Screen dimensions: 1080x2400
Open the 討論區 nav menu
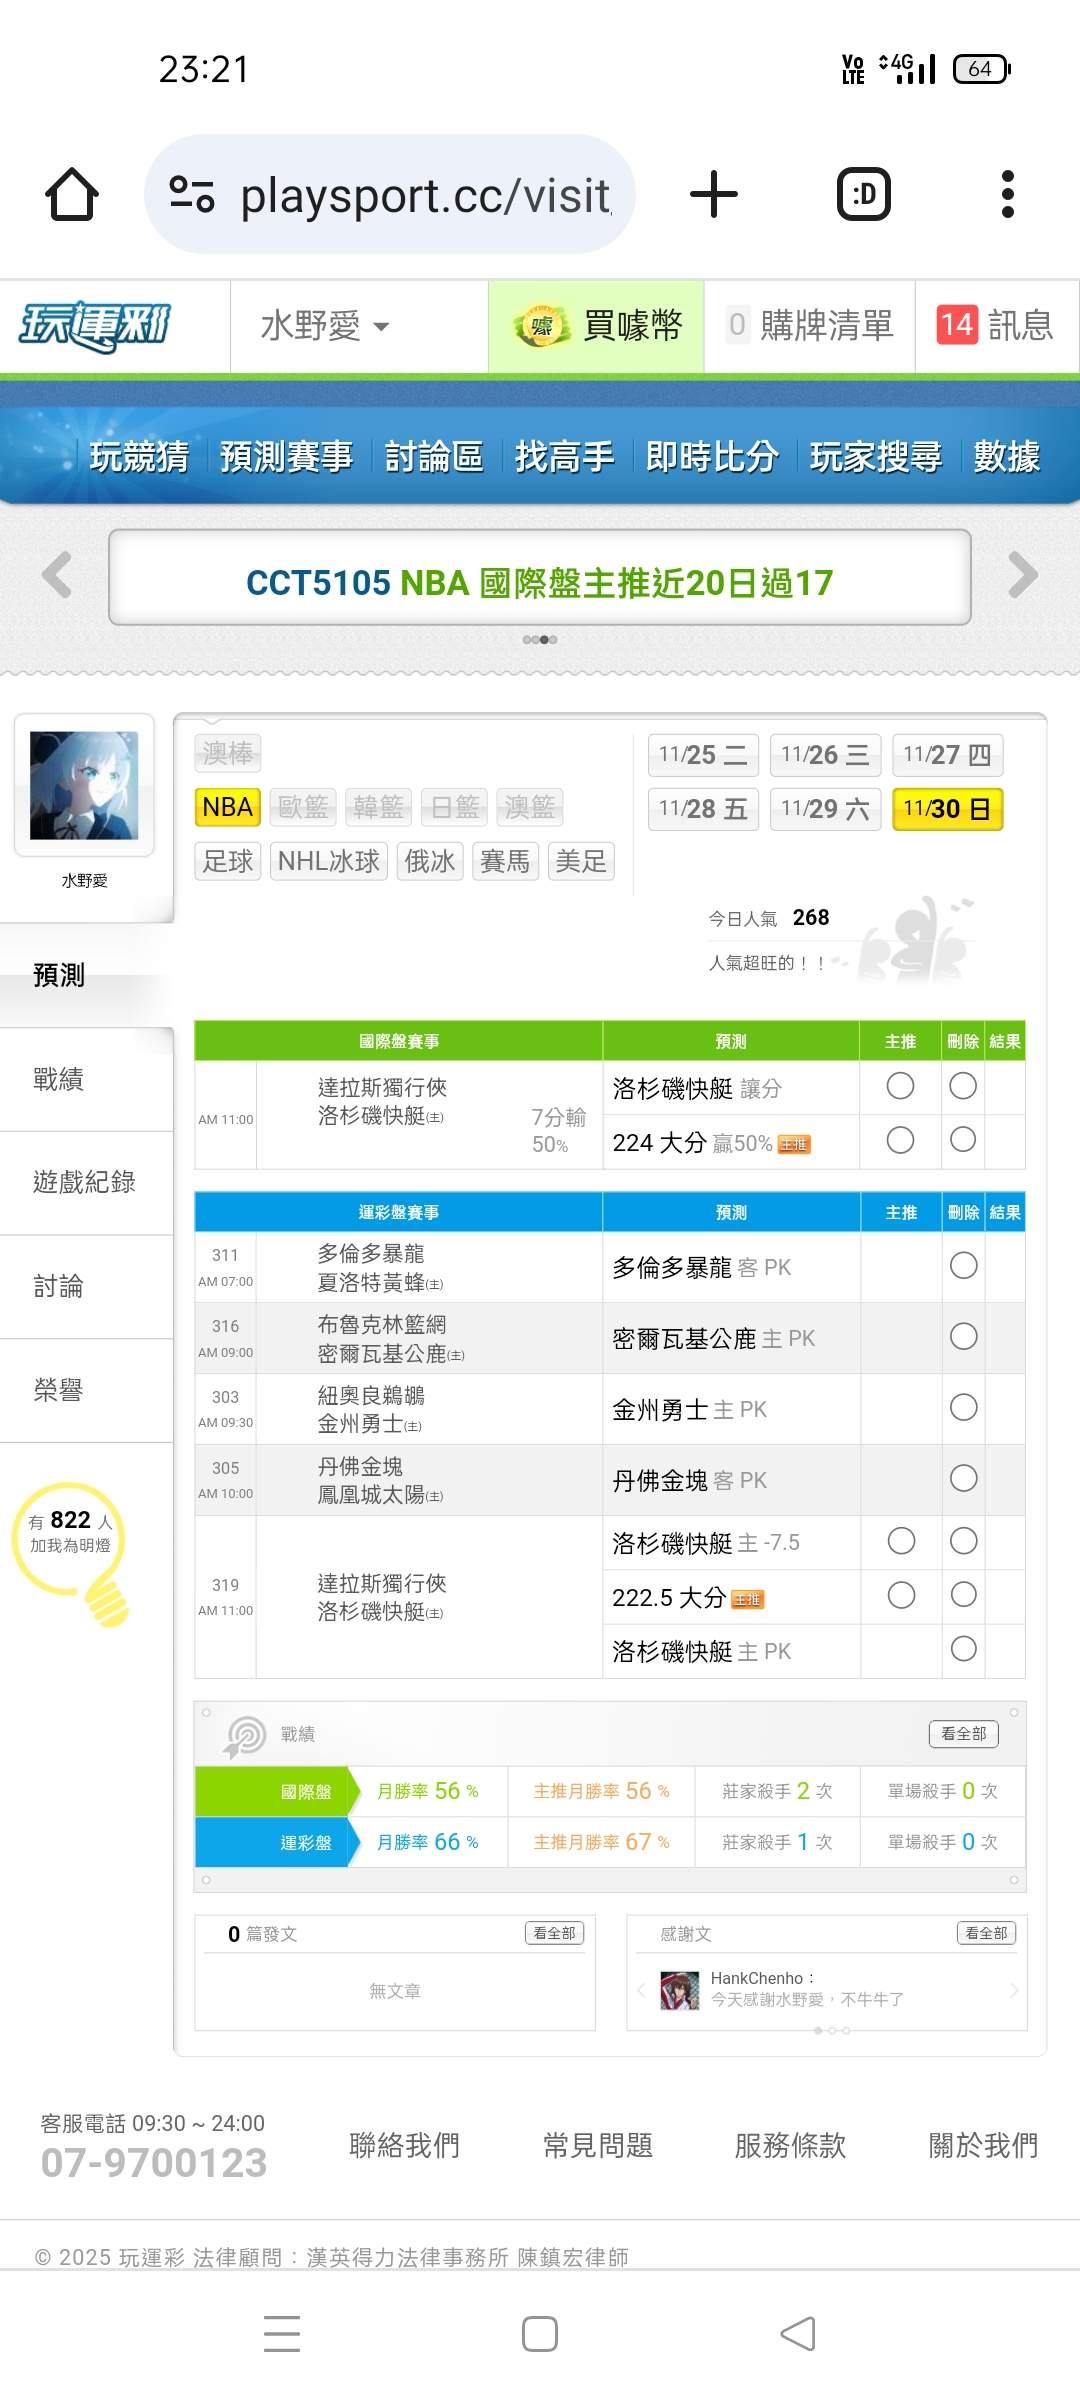point(434,457)
